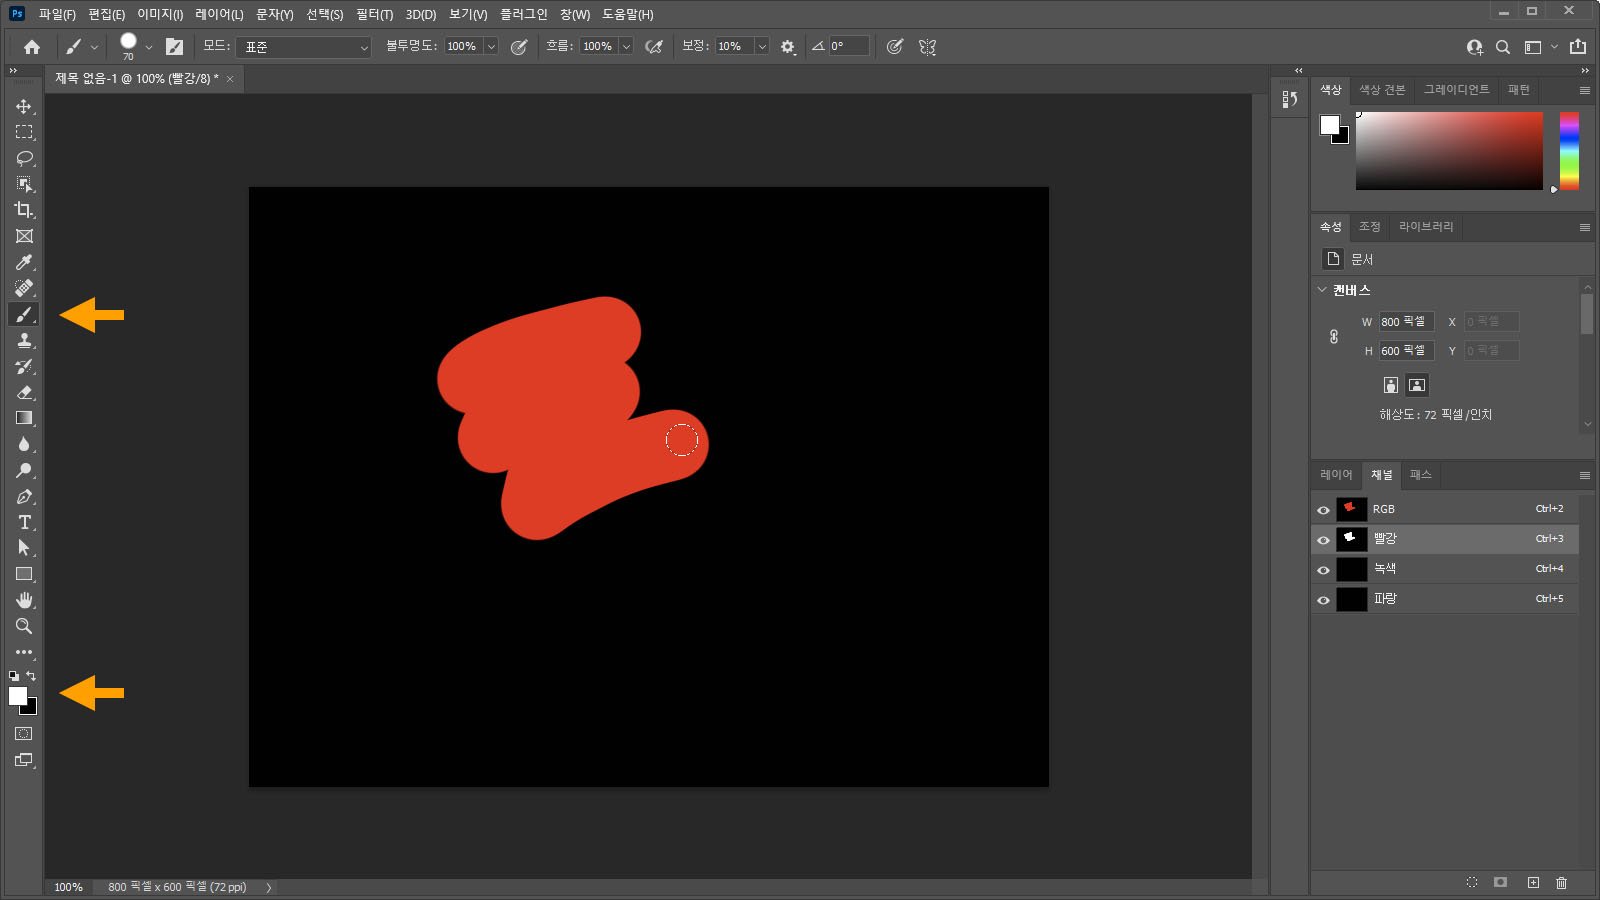1600x900 pixels.
Task: Toggle Quick Mask mode
Action: 24,734
